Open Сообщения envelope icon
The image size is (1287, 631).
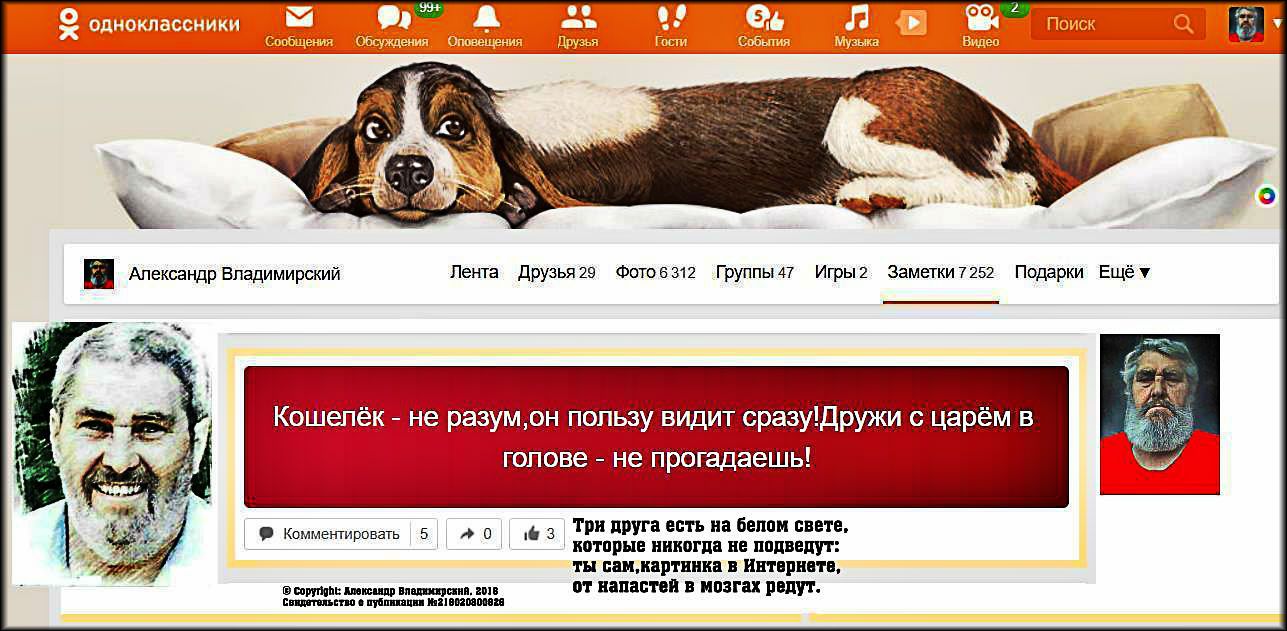pyautogui.click(x=299, y=18)
